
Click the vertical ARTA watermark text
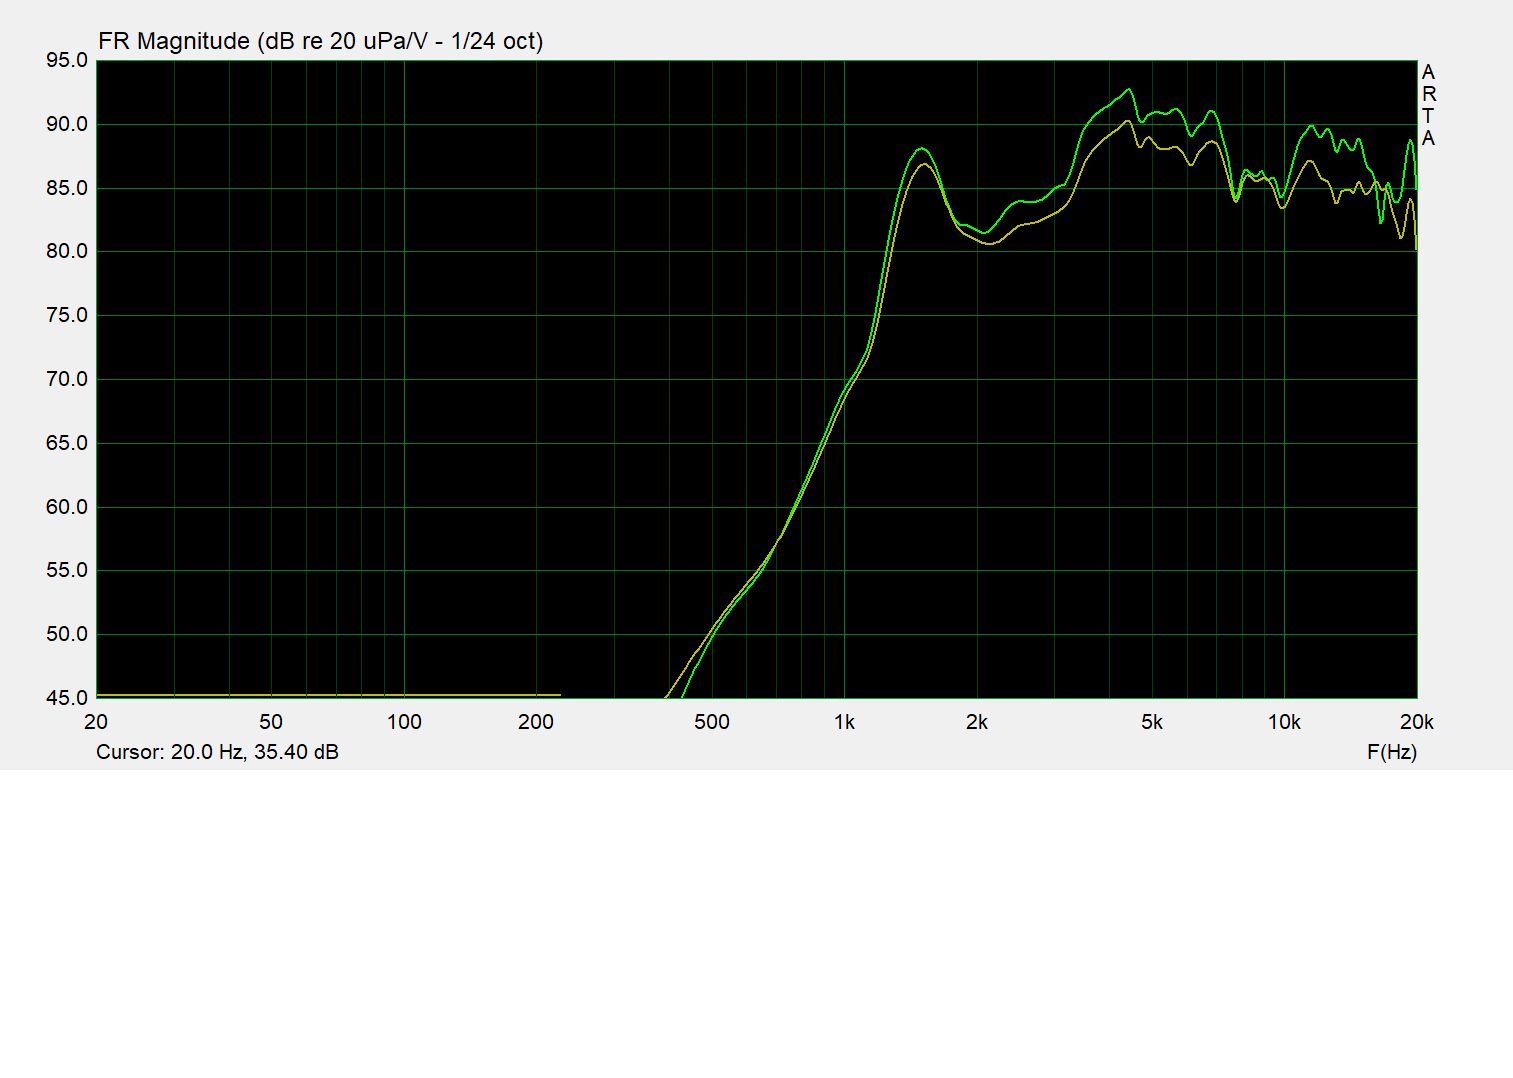(x=1428, y=105)
